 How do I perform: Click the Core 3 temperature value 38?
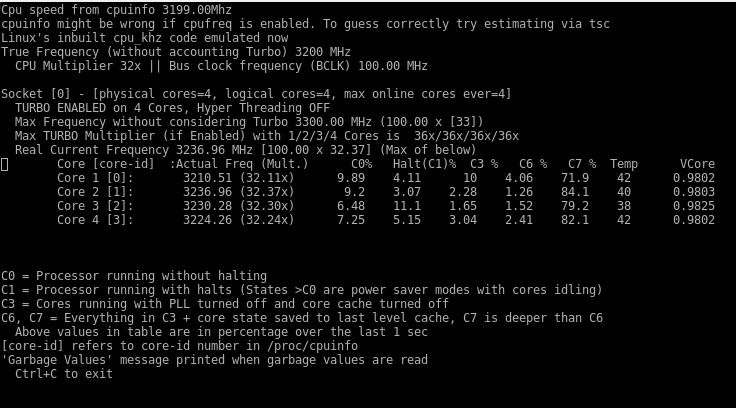pyautogui.click(x=624, y=207)
